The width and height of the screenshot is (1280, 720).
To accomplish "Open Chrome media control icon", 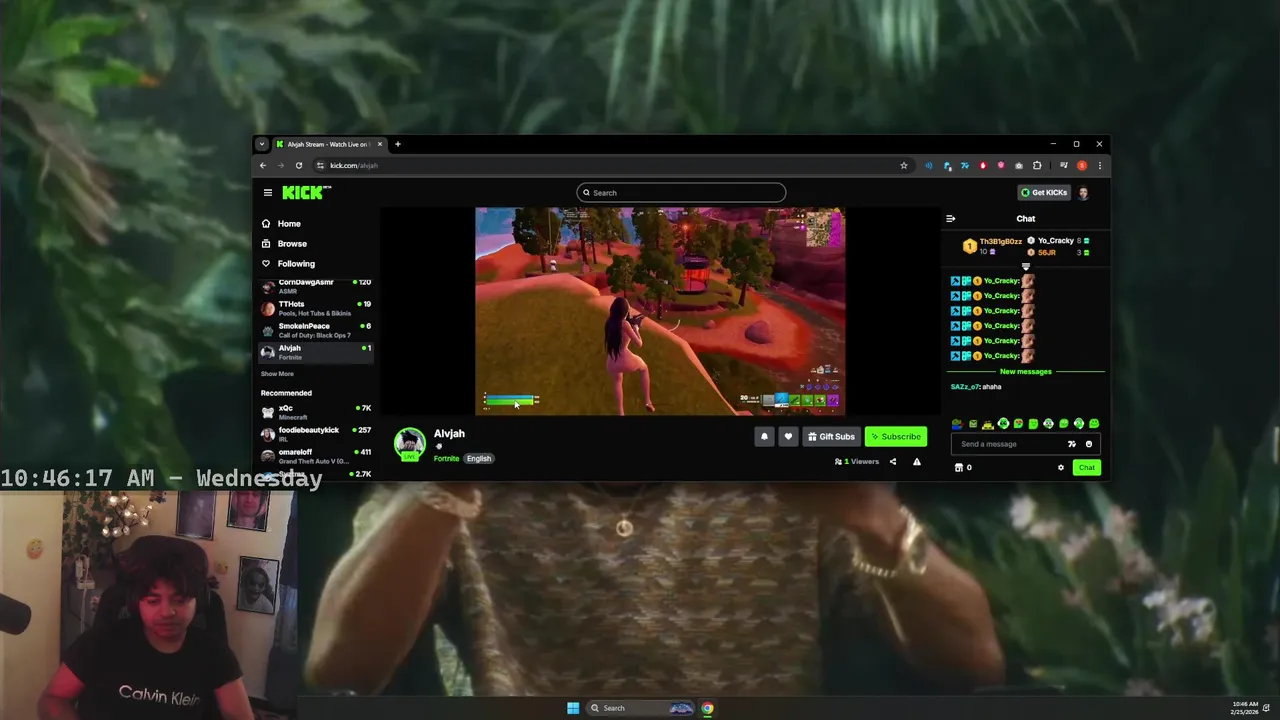I will tap(1064, 166).
